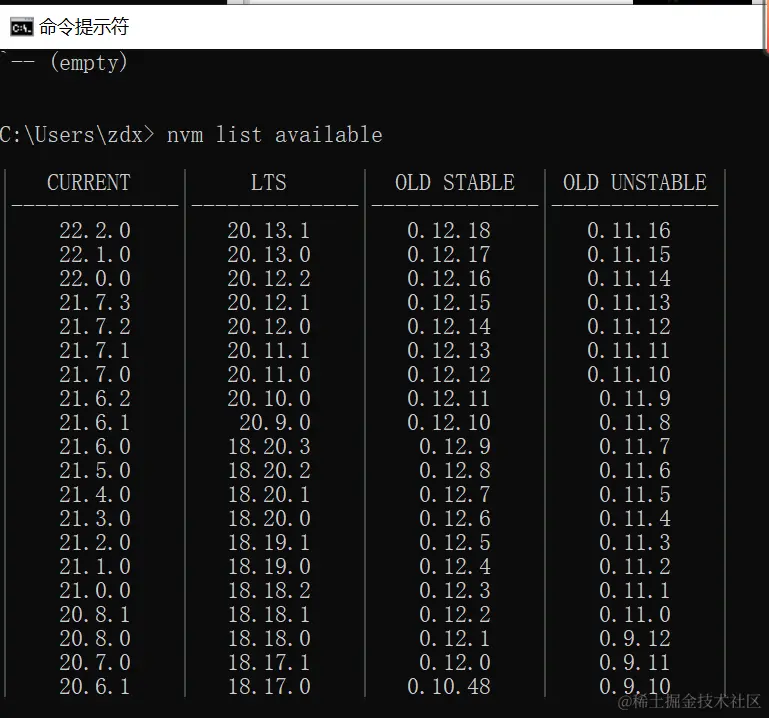Click old unstable version 0.11.3
Image resolution: width=769 pixels, height=718 pixels.
[x=635, y=543]
